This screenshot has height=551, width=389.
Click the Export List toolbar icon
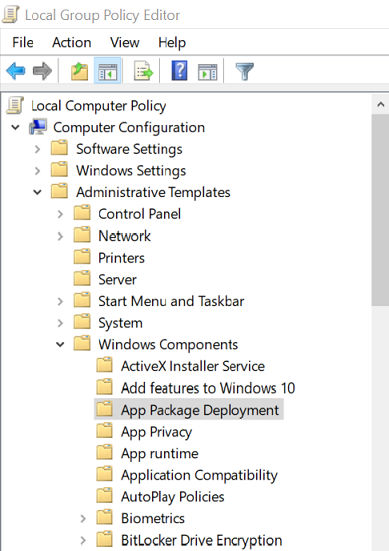tap(143, 71)
